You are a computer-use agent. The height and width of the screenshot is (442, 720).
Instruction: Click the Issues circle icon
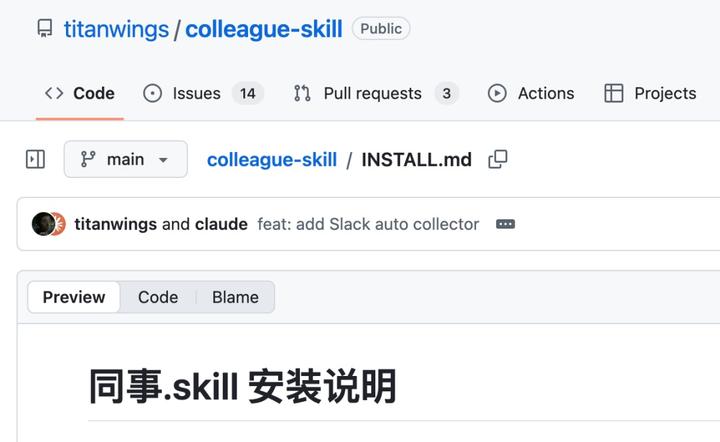152,93
